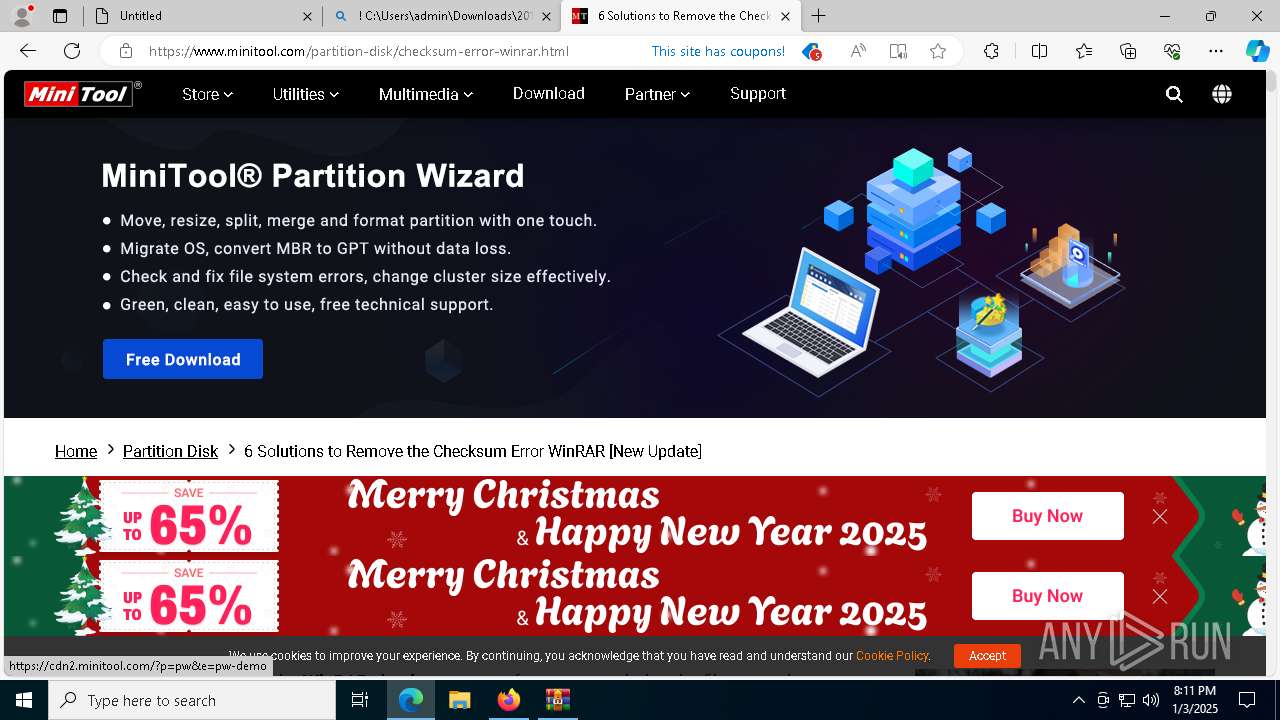Close the second Christmas banner X
This screenshot has width=1280, height=720.
pos(1160,596)
